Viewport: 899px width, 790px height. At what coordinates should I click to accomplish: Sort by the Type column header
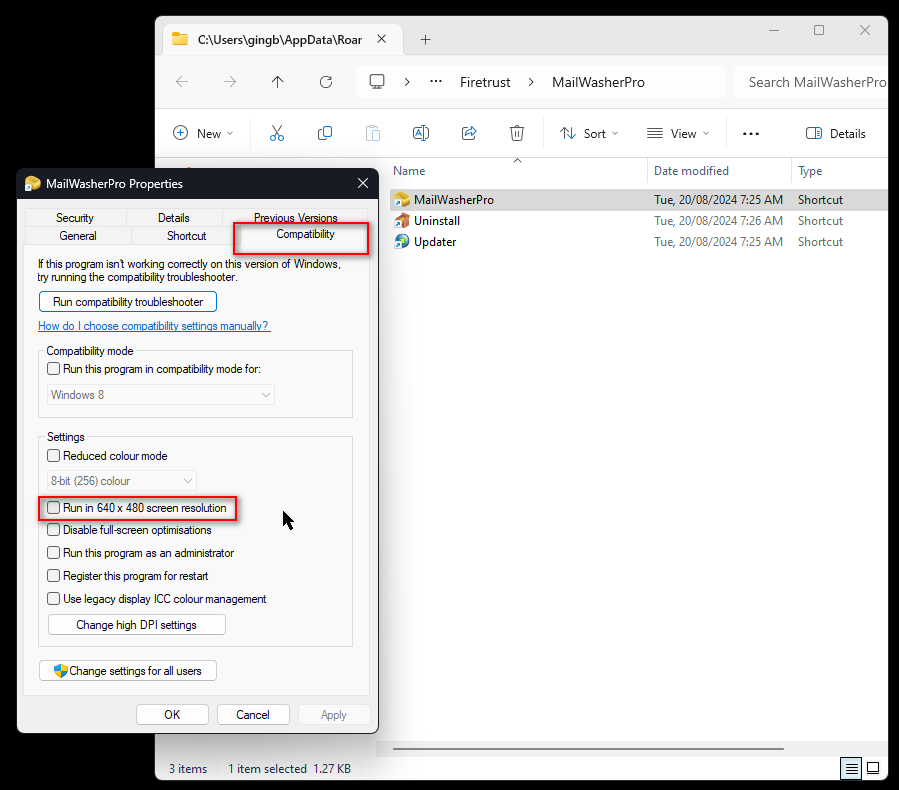pos(810,171)
